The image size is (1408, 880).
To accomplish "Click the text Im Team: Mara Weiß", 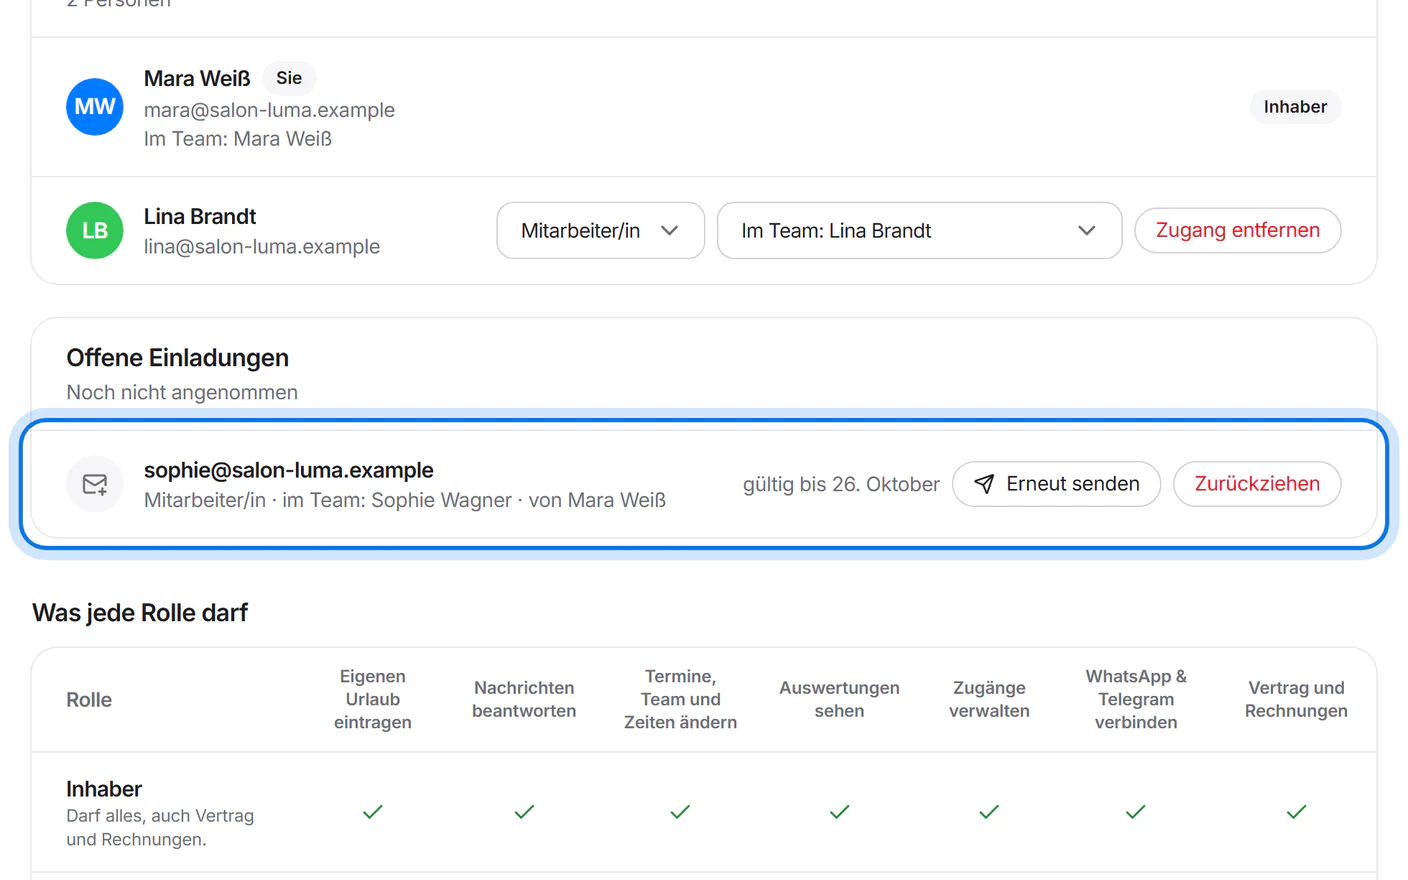I will [238, 139].
